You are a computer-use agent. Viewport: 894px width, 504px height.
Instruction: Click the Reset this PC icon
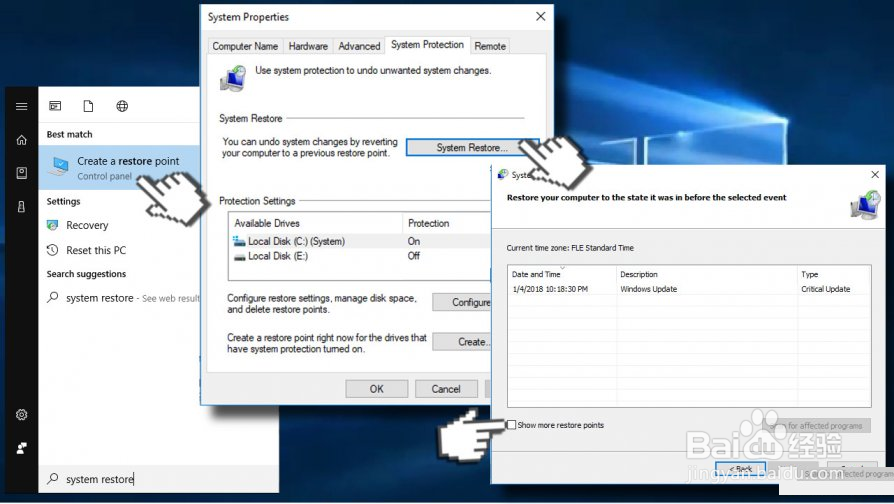(52, 250)
